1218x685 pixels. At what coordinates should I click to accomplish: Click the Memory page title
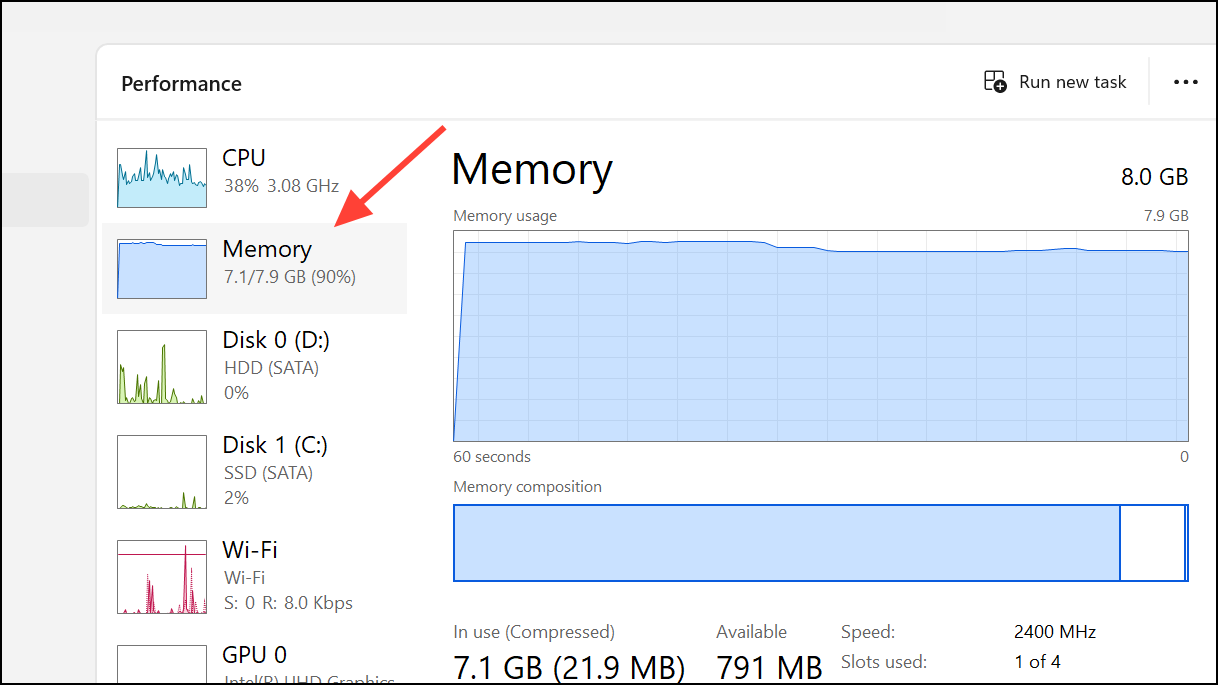pos(532,170)
